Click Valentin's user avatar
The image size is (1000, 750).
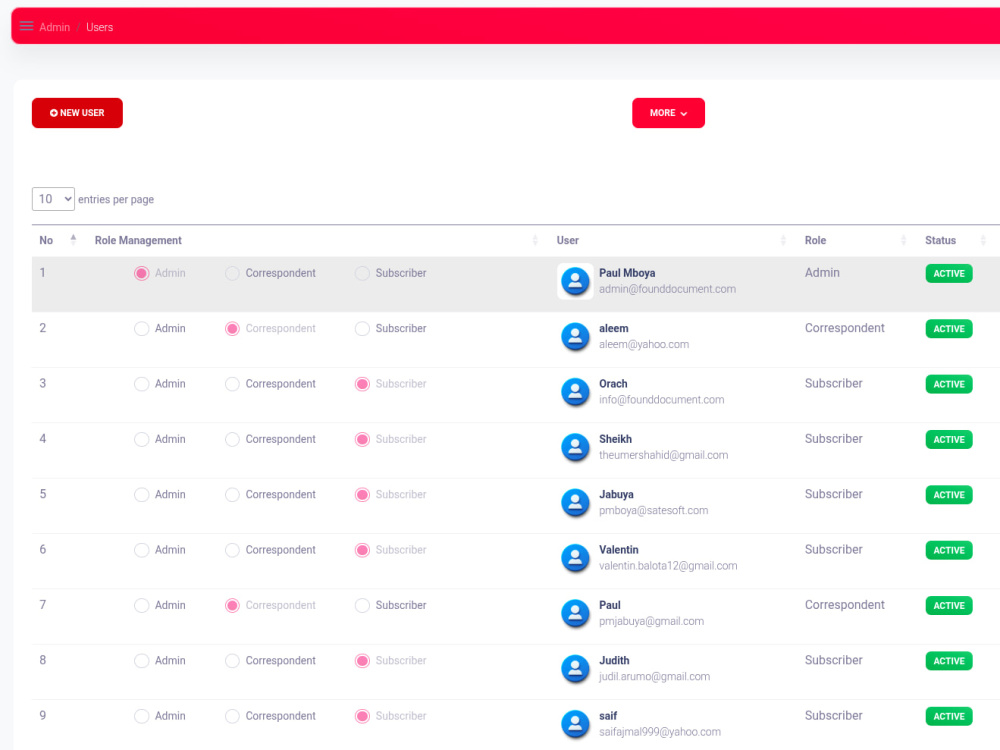click(575, 558)
